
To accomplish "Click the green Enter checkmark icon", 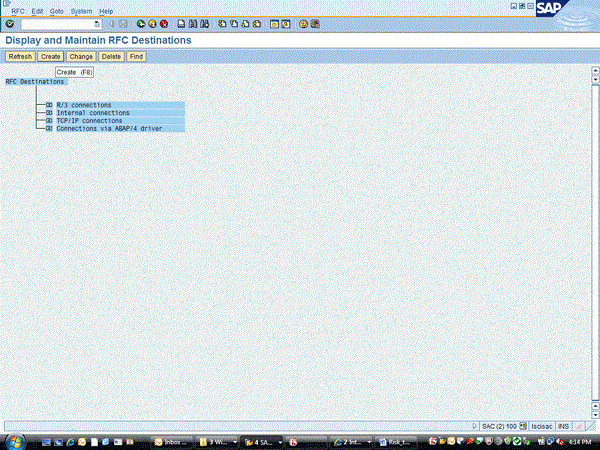I will pyautogui.click(x=9, y=23).
